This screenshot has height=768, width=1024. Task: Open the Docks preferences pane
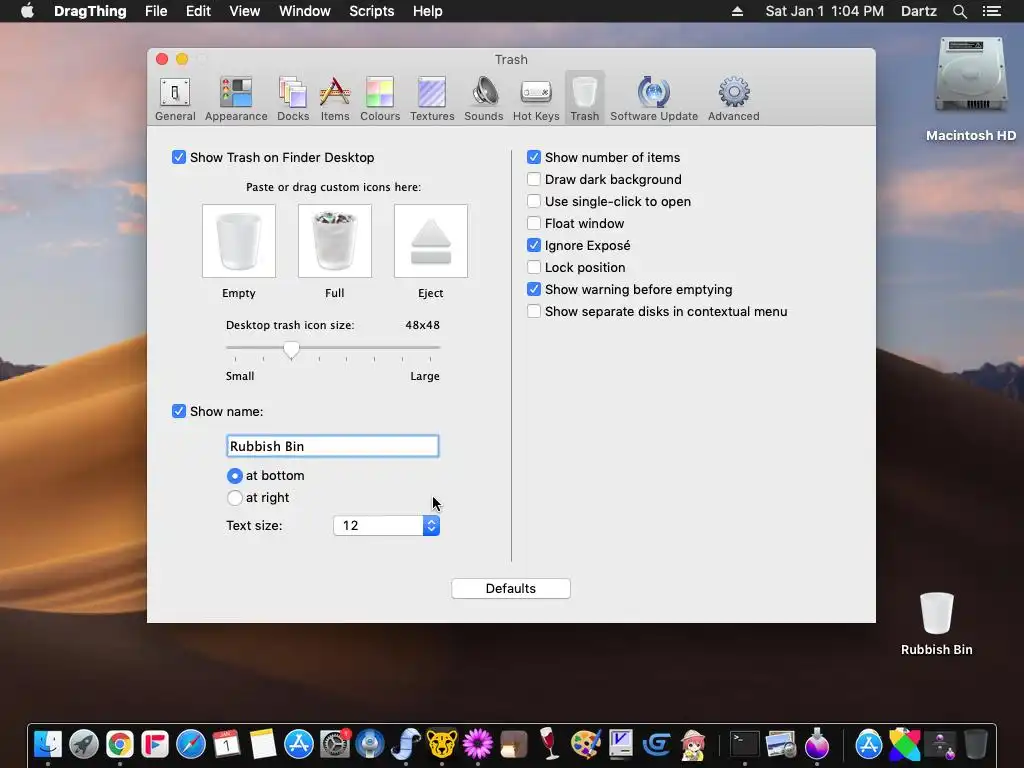tap(293, 99)
